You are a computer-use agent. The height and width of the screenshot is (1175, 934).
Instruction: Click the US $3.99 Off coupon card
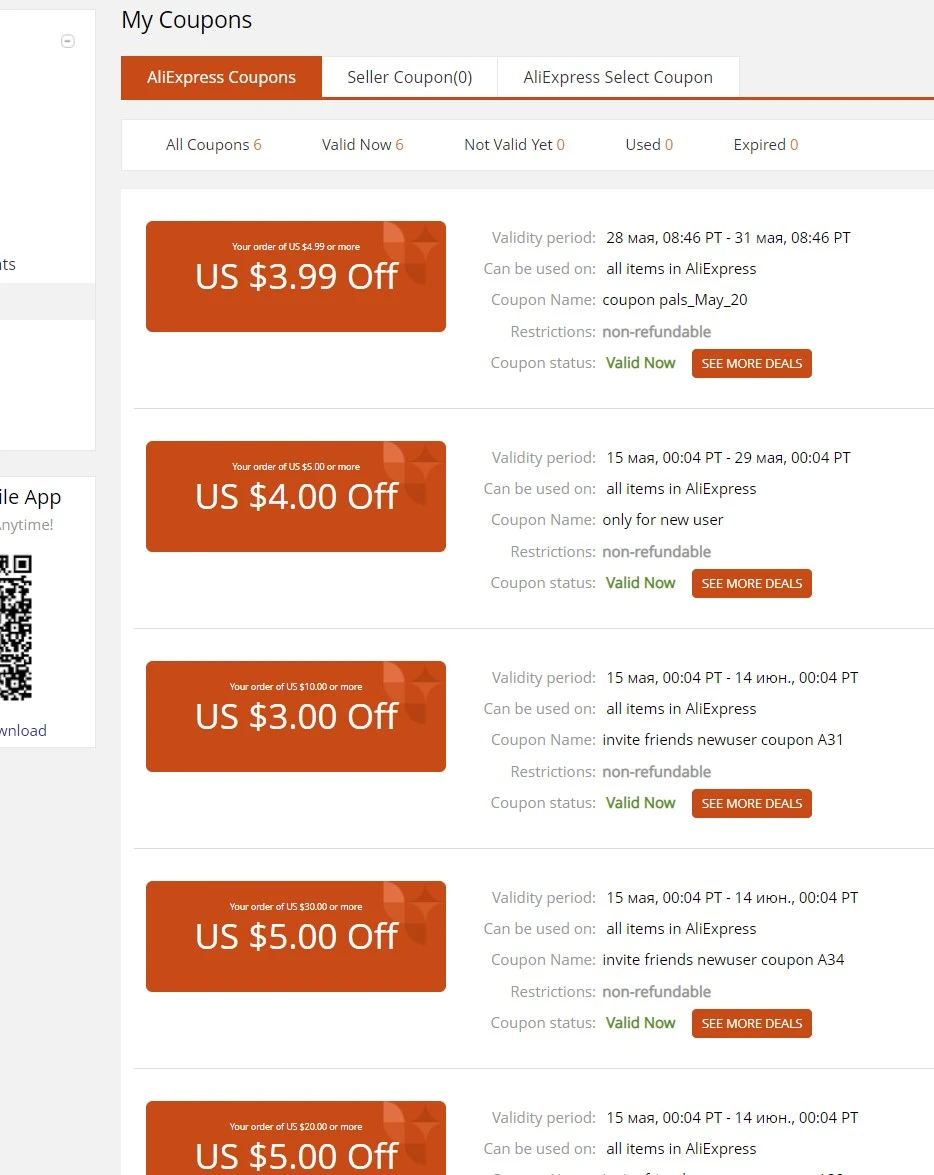coord(296,277)
